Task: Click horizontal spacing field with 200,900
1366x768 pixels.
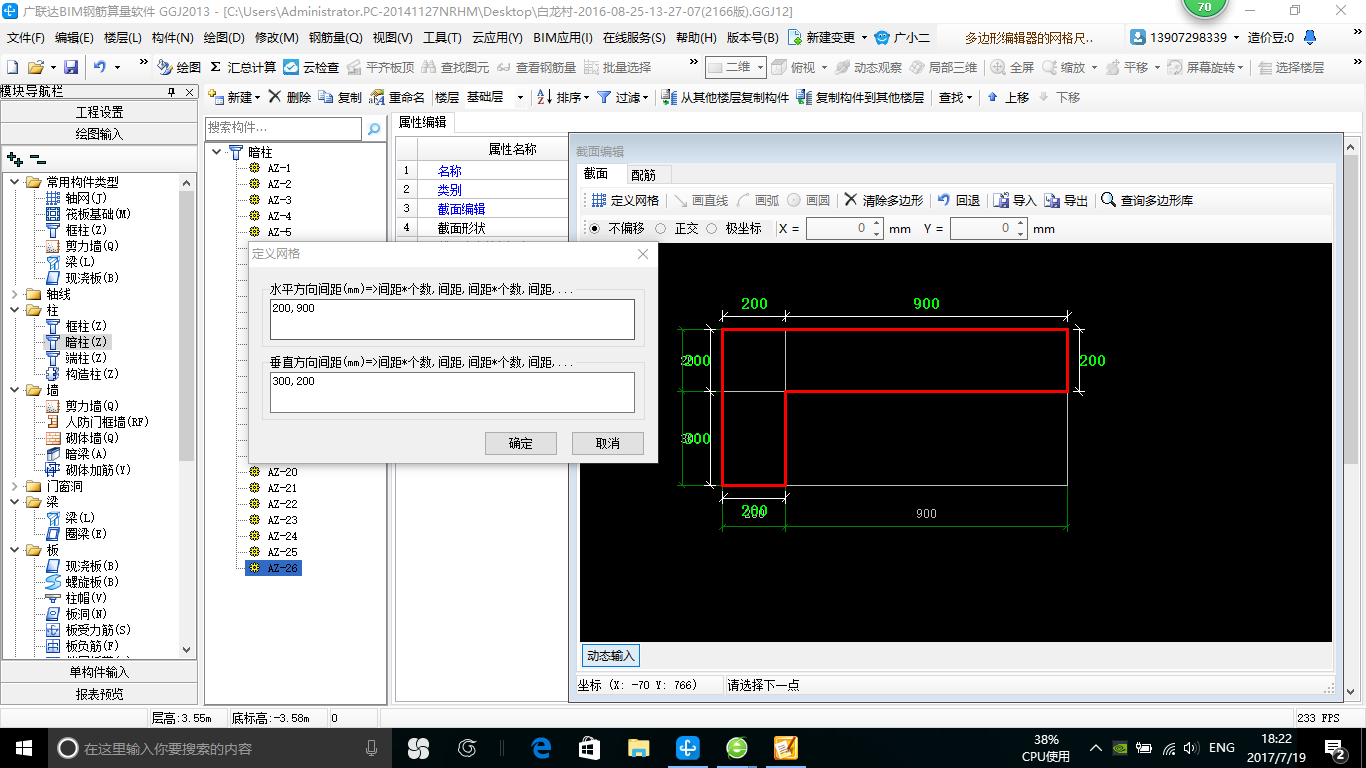Action: 452,319
